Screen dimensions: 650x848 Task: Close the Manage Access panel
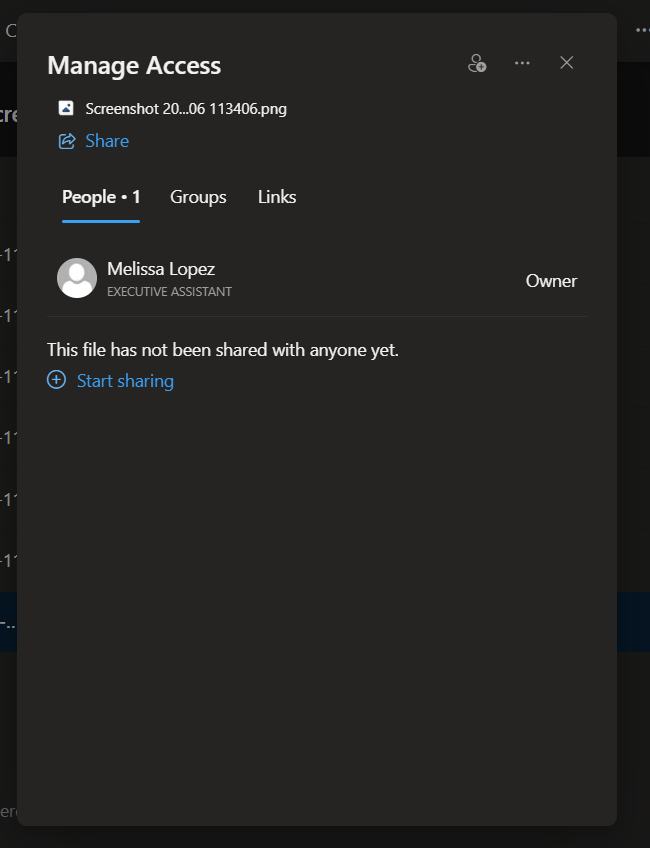pos(567,63)
